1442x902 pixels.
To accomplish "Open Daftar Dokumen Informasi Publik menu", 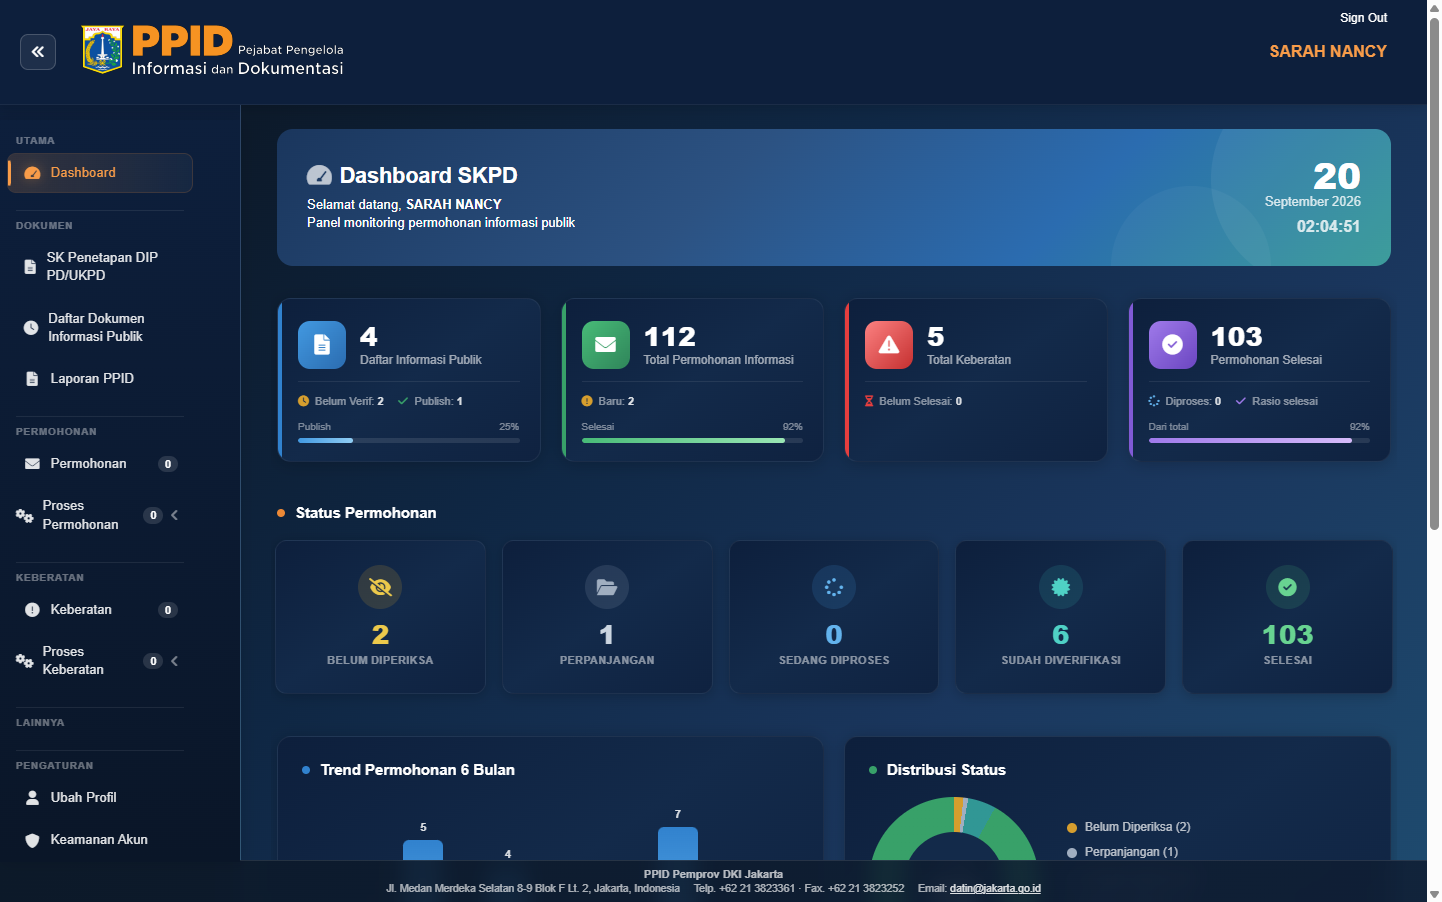I will [100, 328].
